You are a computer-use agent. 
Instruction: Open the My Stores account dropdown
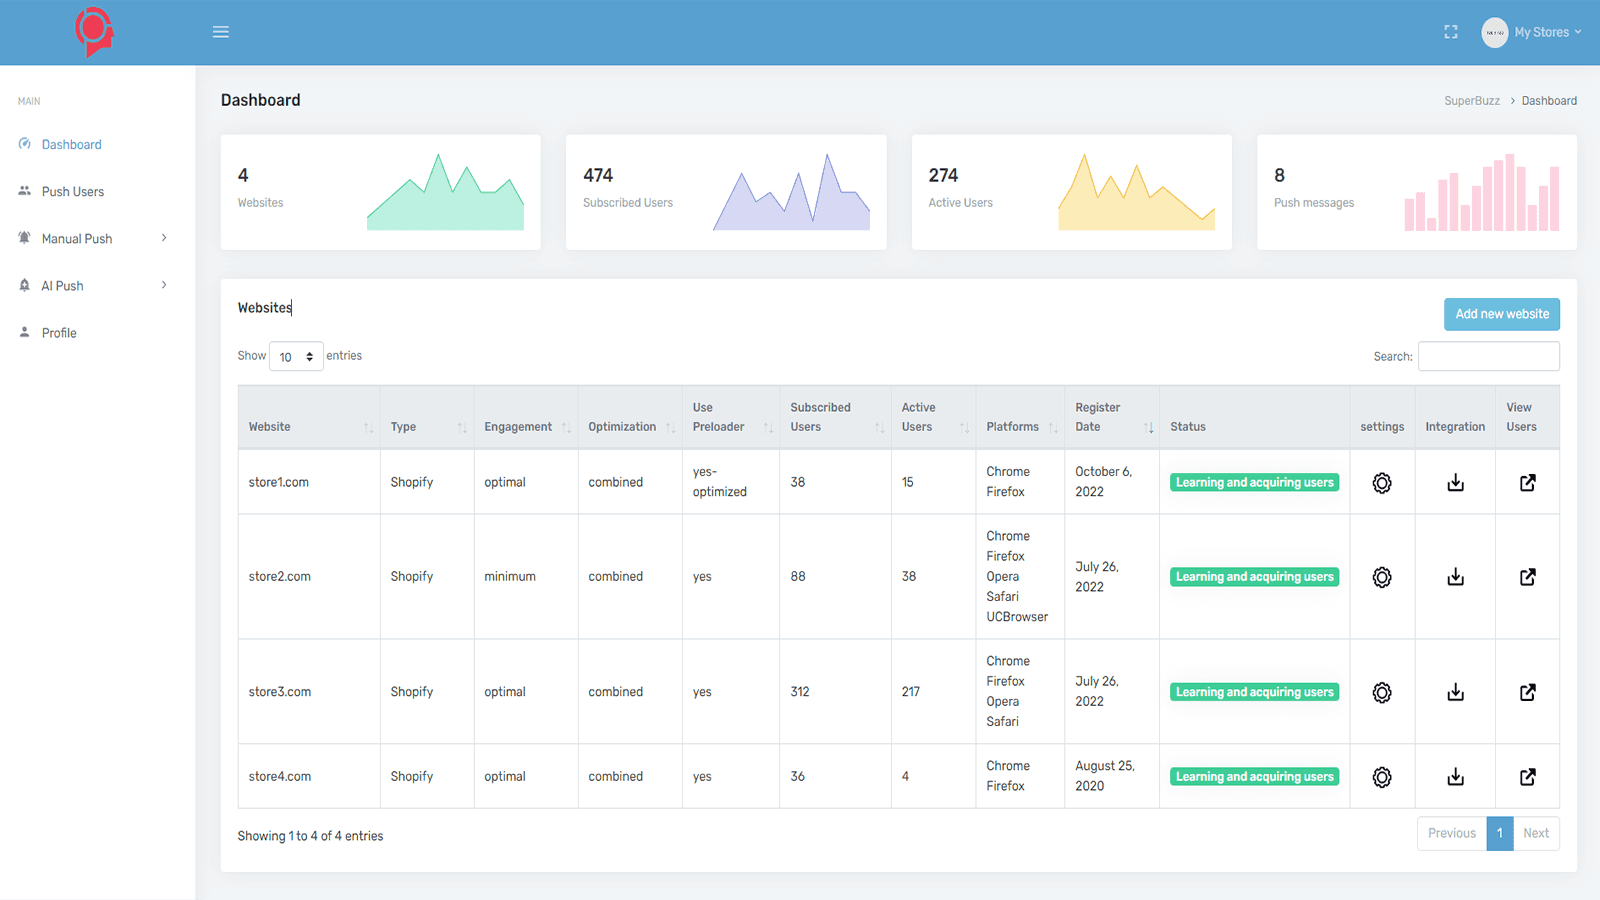1532,32
